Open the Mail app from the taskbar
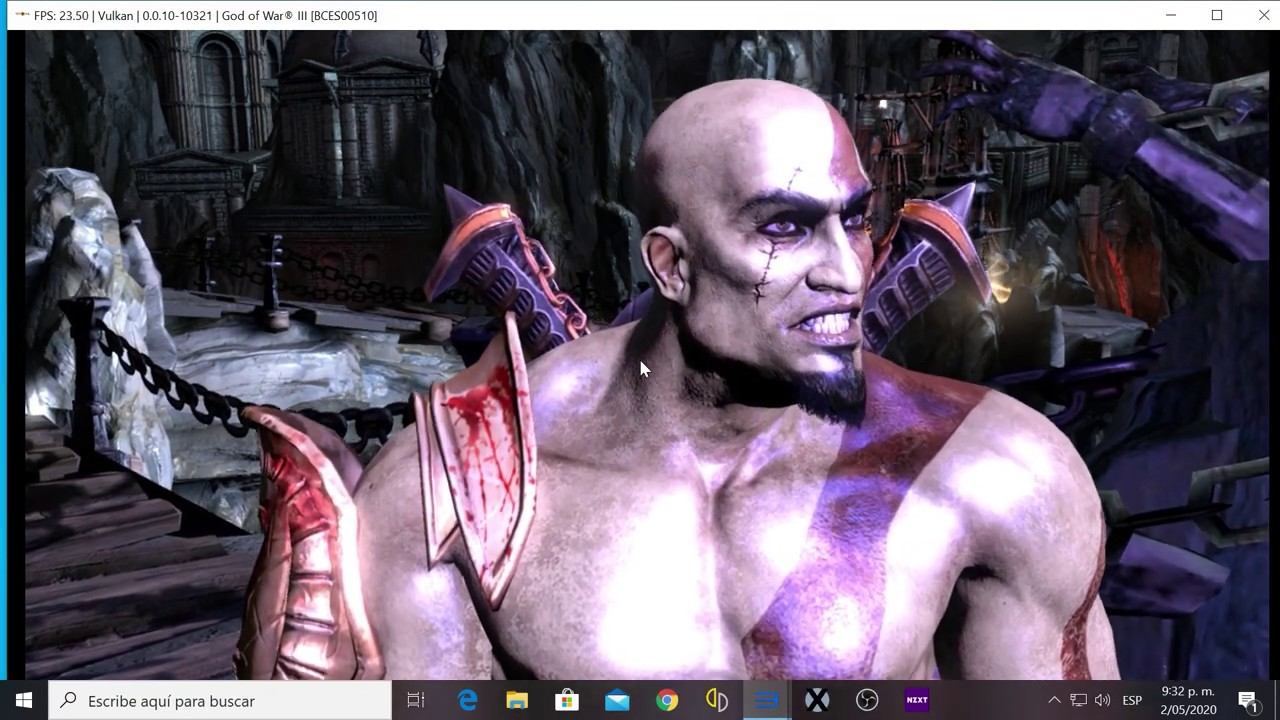Image resolution: width=1280 pixels, height=720 pixels. (617, 700)
